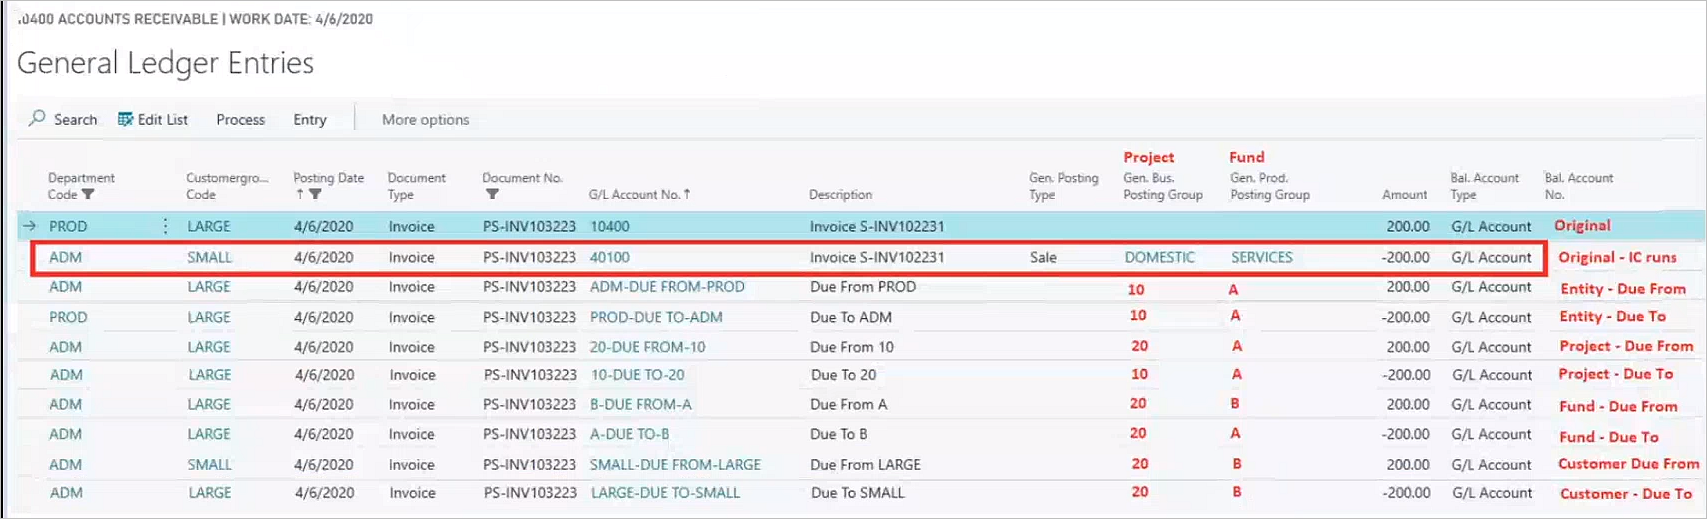Viewport: 1707px width, 519px height.
Task: Click the row selector arrow on first row
Action: point(29,226)
